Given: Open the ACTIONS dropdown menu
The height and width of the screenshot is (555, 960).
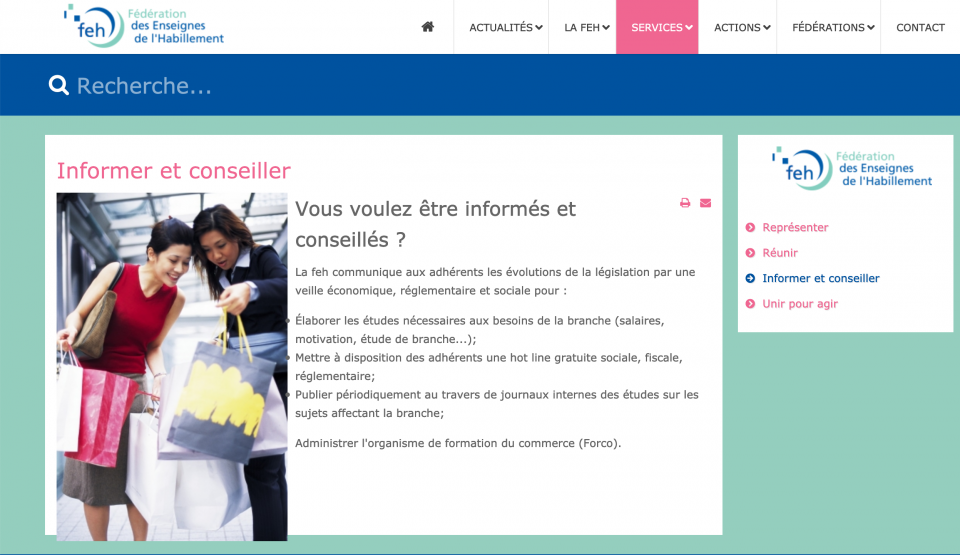Looking at the screenshot, I should coord(742,28).
